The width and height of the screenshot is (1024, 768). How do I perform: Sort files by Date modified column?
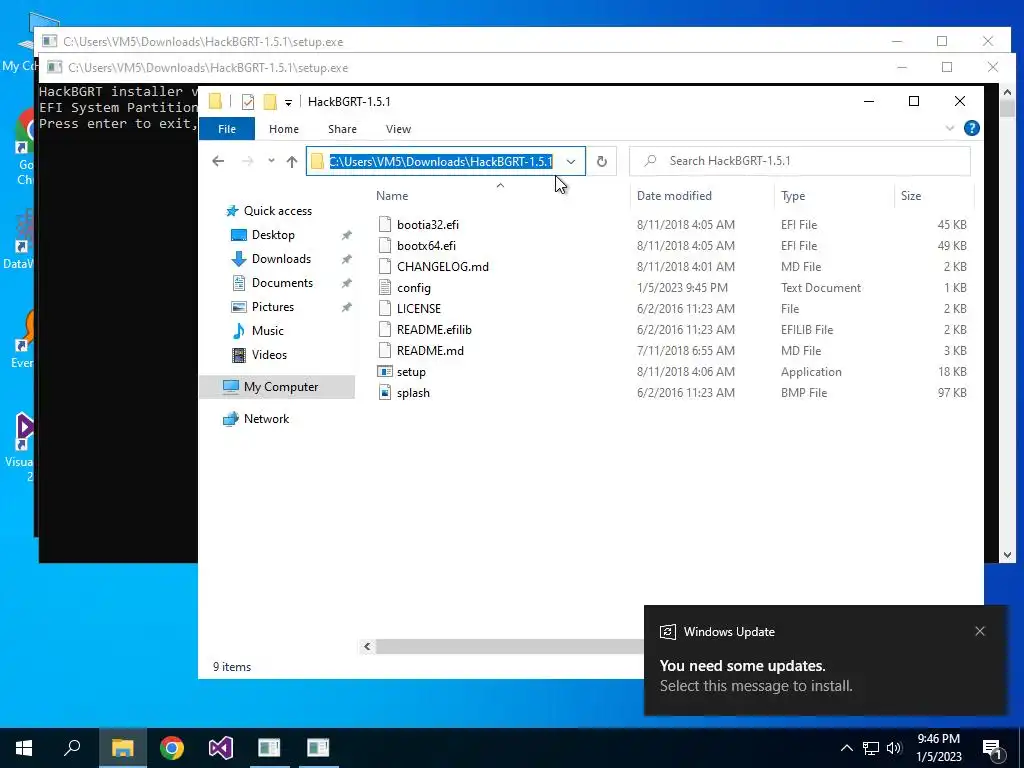pyautogui.click(x=675, y=196)
